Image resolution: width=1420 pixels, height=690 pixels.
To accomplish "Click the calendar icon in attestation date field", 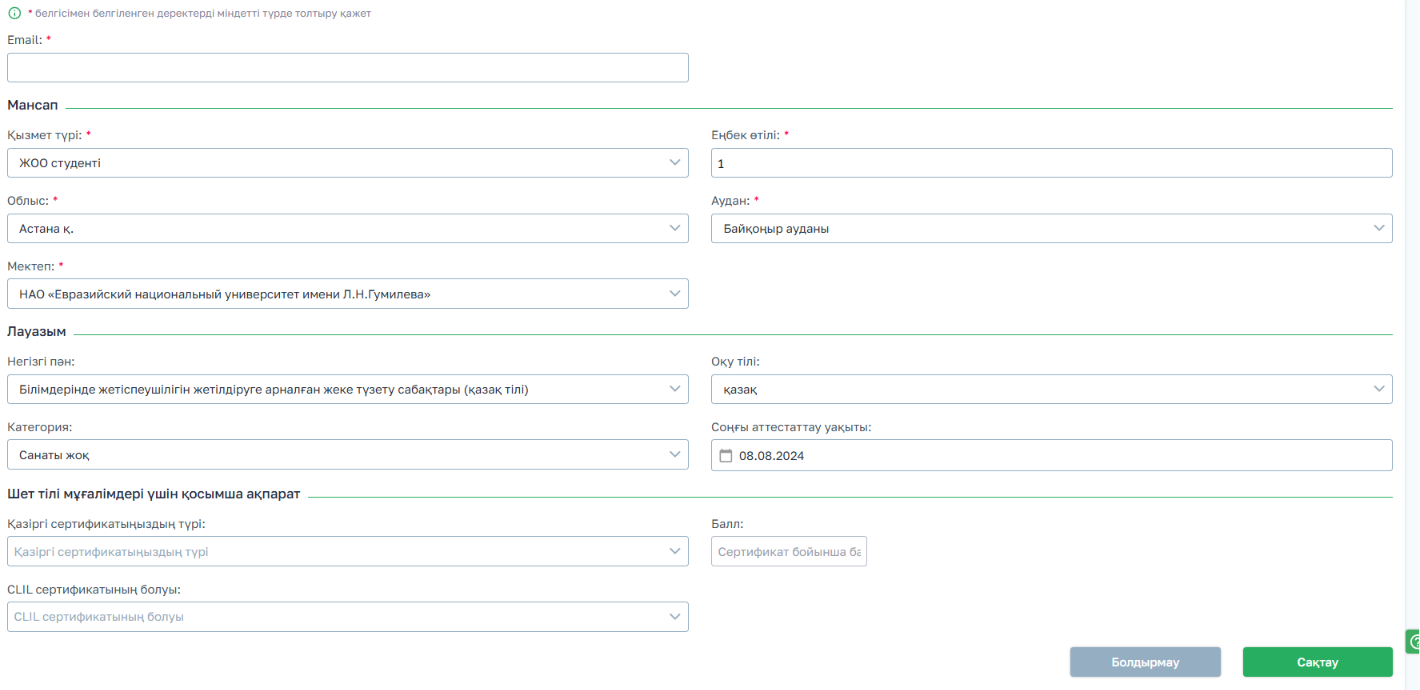I will tap(727, 455).
